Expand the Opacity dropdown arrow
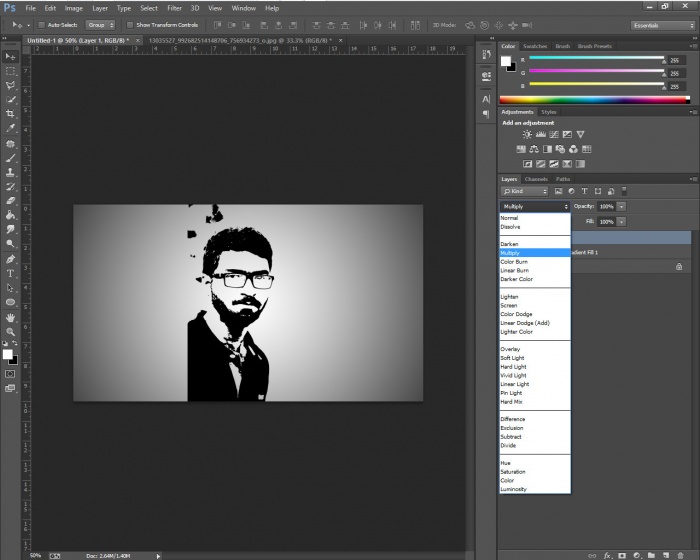The height and width of the screenshot is (560, 700). pyautogui.click(x=621, y=206)
